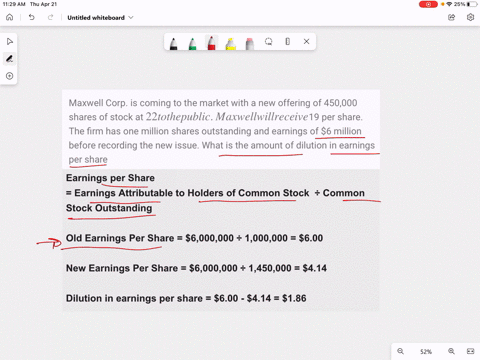Click the 52% zoom level
This screenshot has width=480, height=360.
426,352
